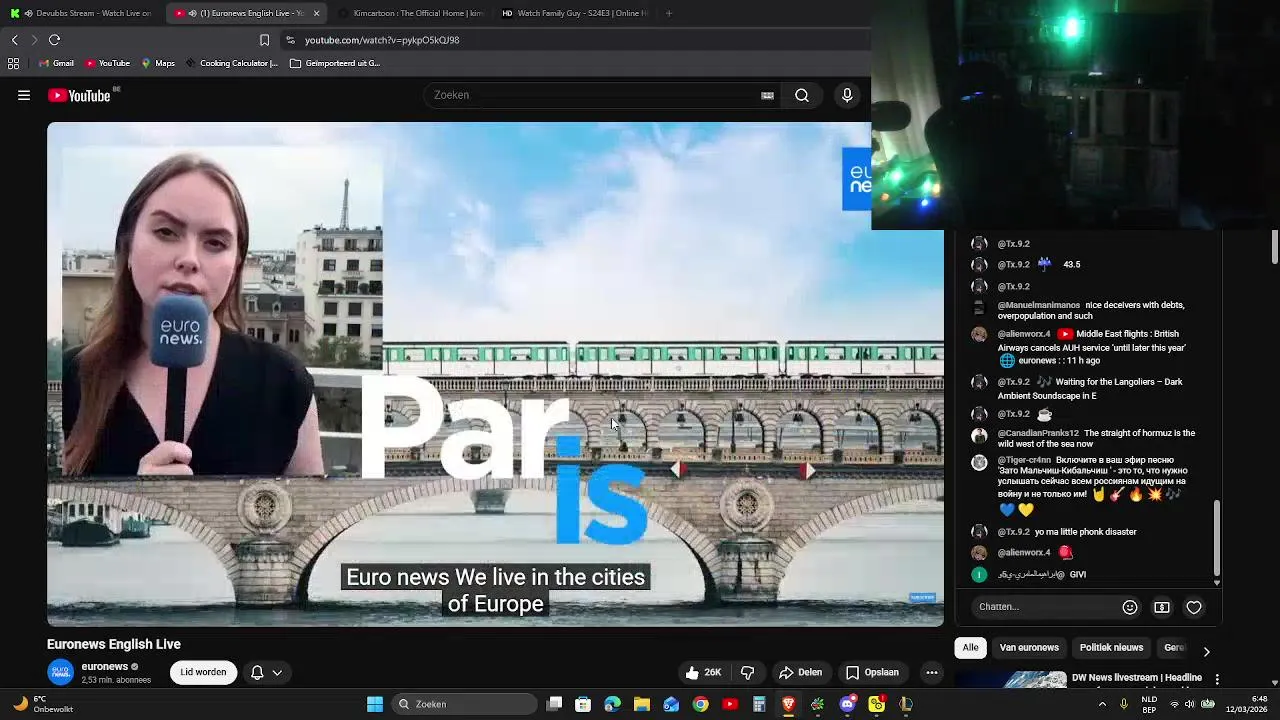Image resolution: width=1280 pixels, height=720 pixels.
Task: Open the Cooking Calculator bookmark
Action: (x=231, y=63)
